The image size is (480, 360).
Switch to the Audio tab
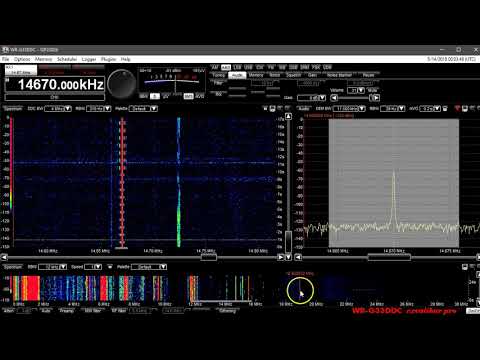coord(237,75)
